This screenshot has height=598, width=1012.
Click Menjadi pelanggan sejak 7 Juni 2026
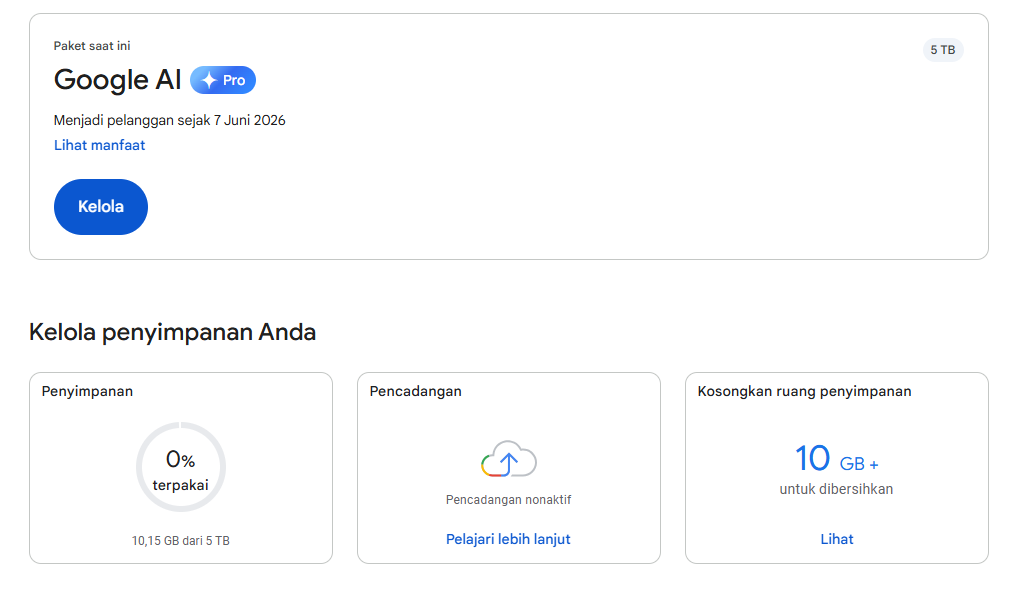[170, 121]
